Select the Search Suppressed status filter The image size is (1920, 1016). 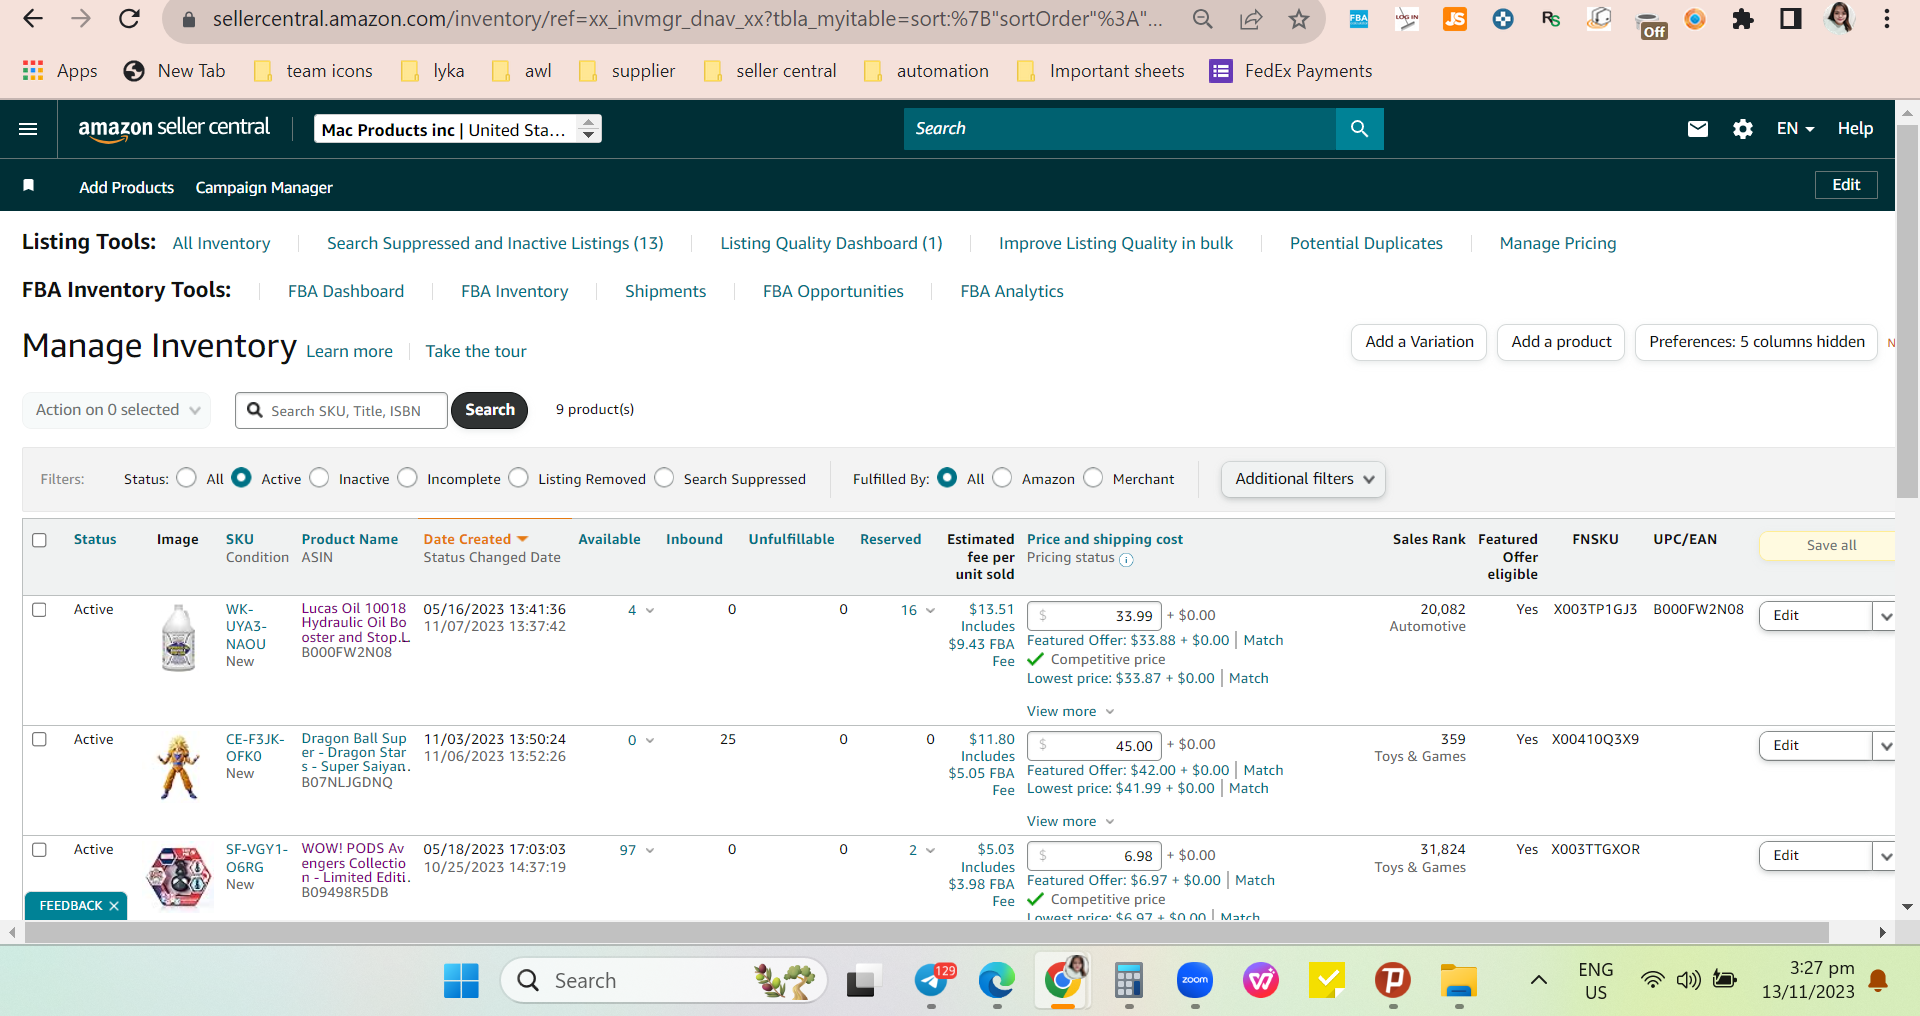[x=664, y=478]
